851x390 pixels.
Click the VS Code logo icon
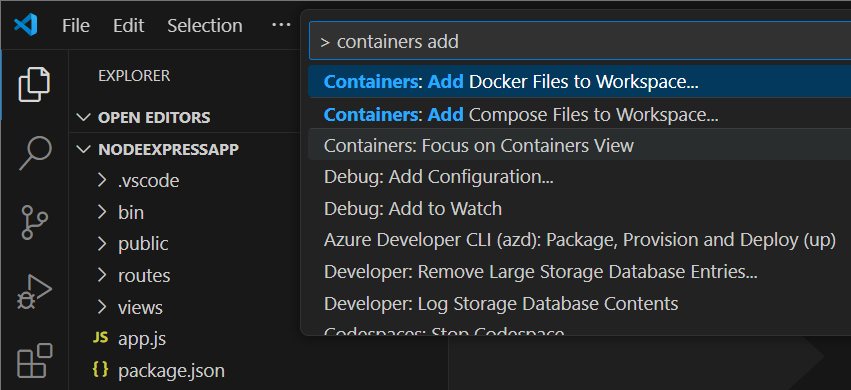(x=26, y=25)
